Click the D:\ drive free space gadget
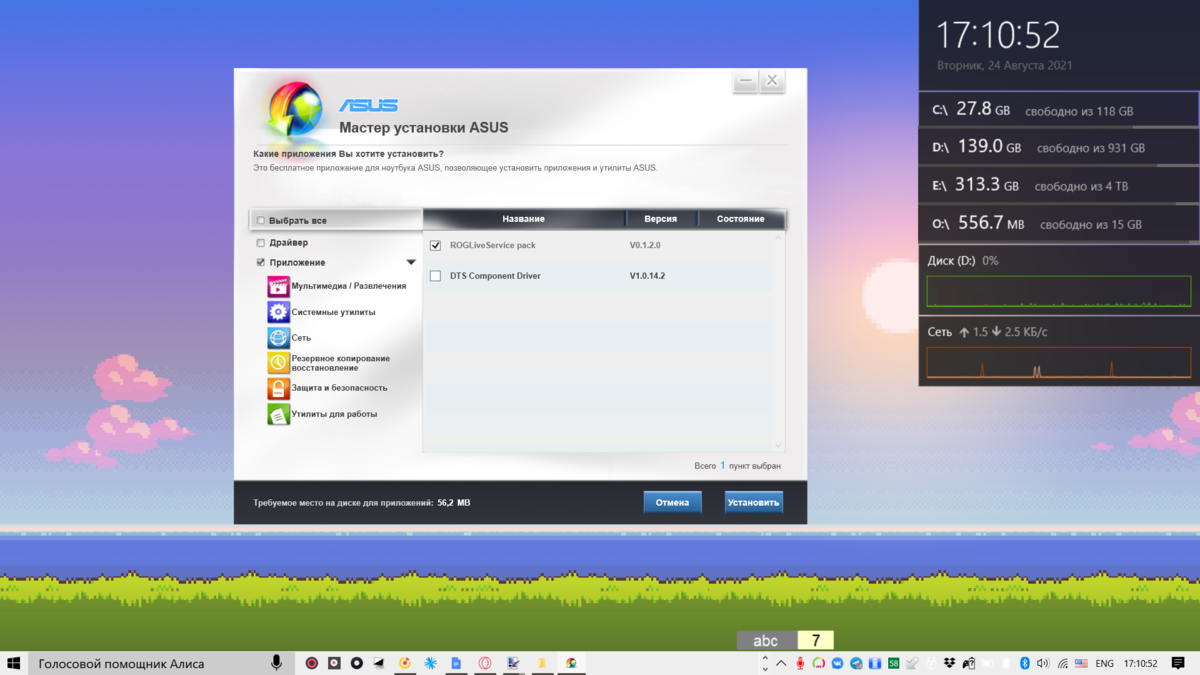This screenshot has width=1200, height=675. pos(1059,147)
